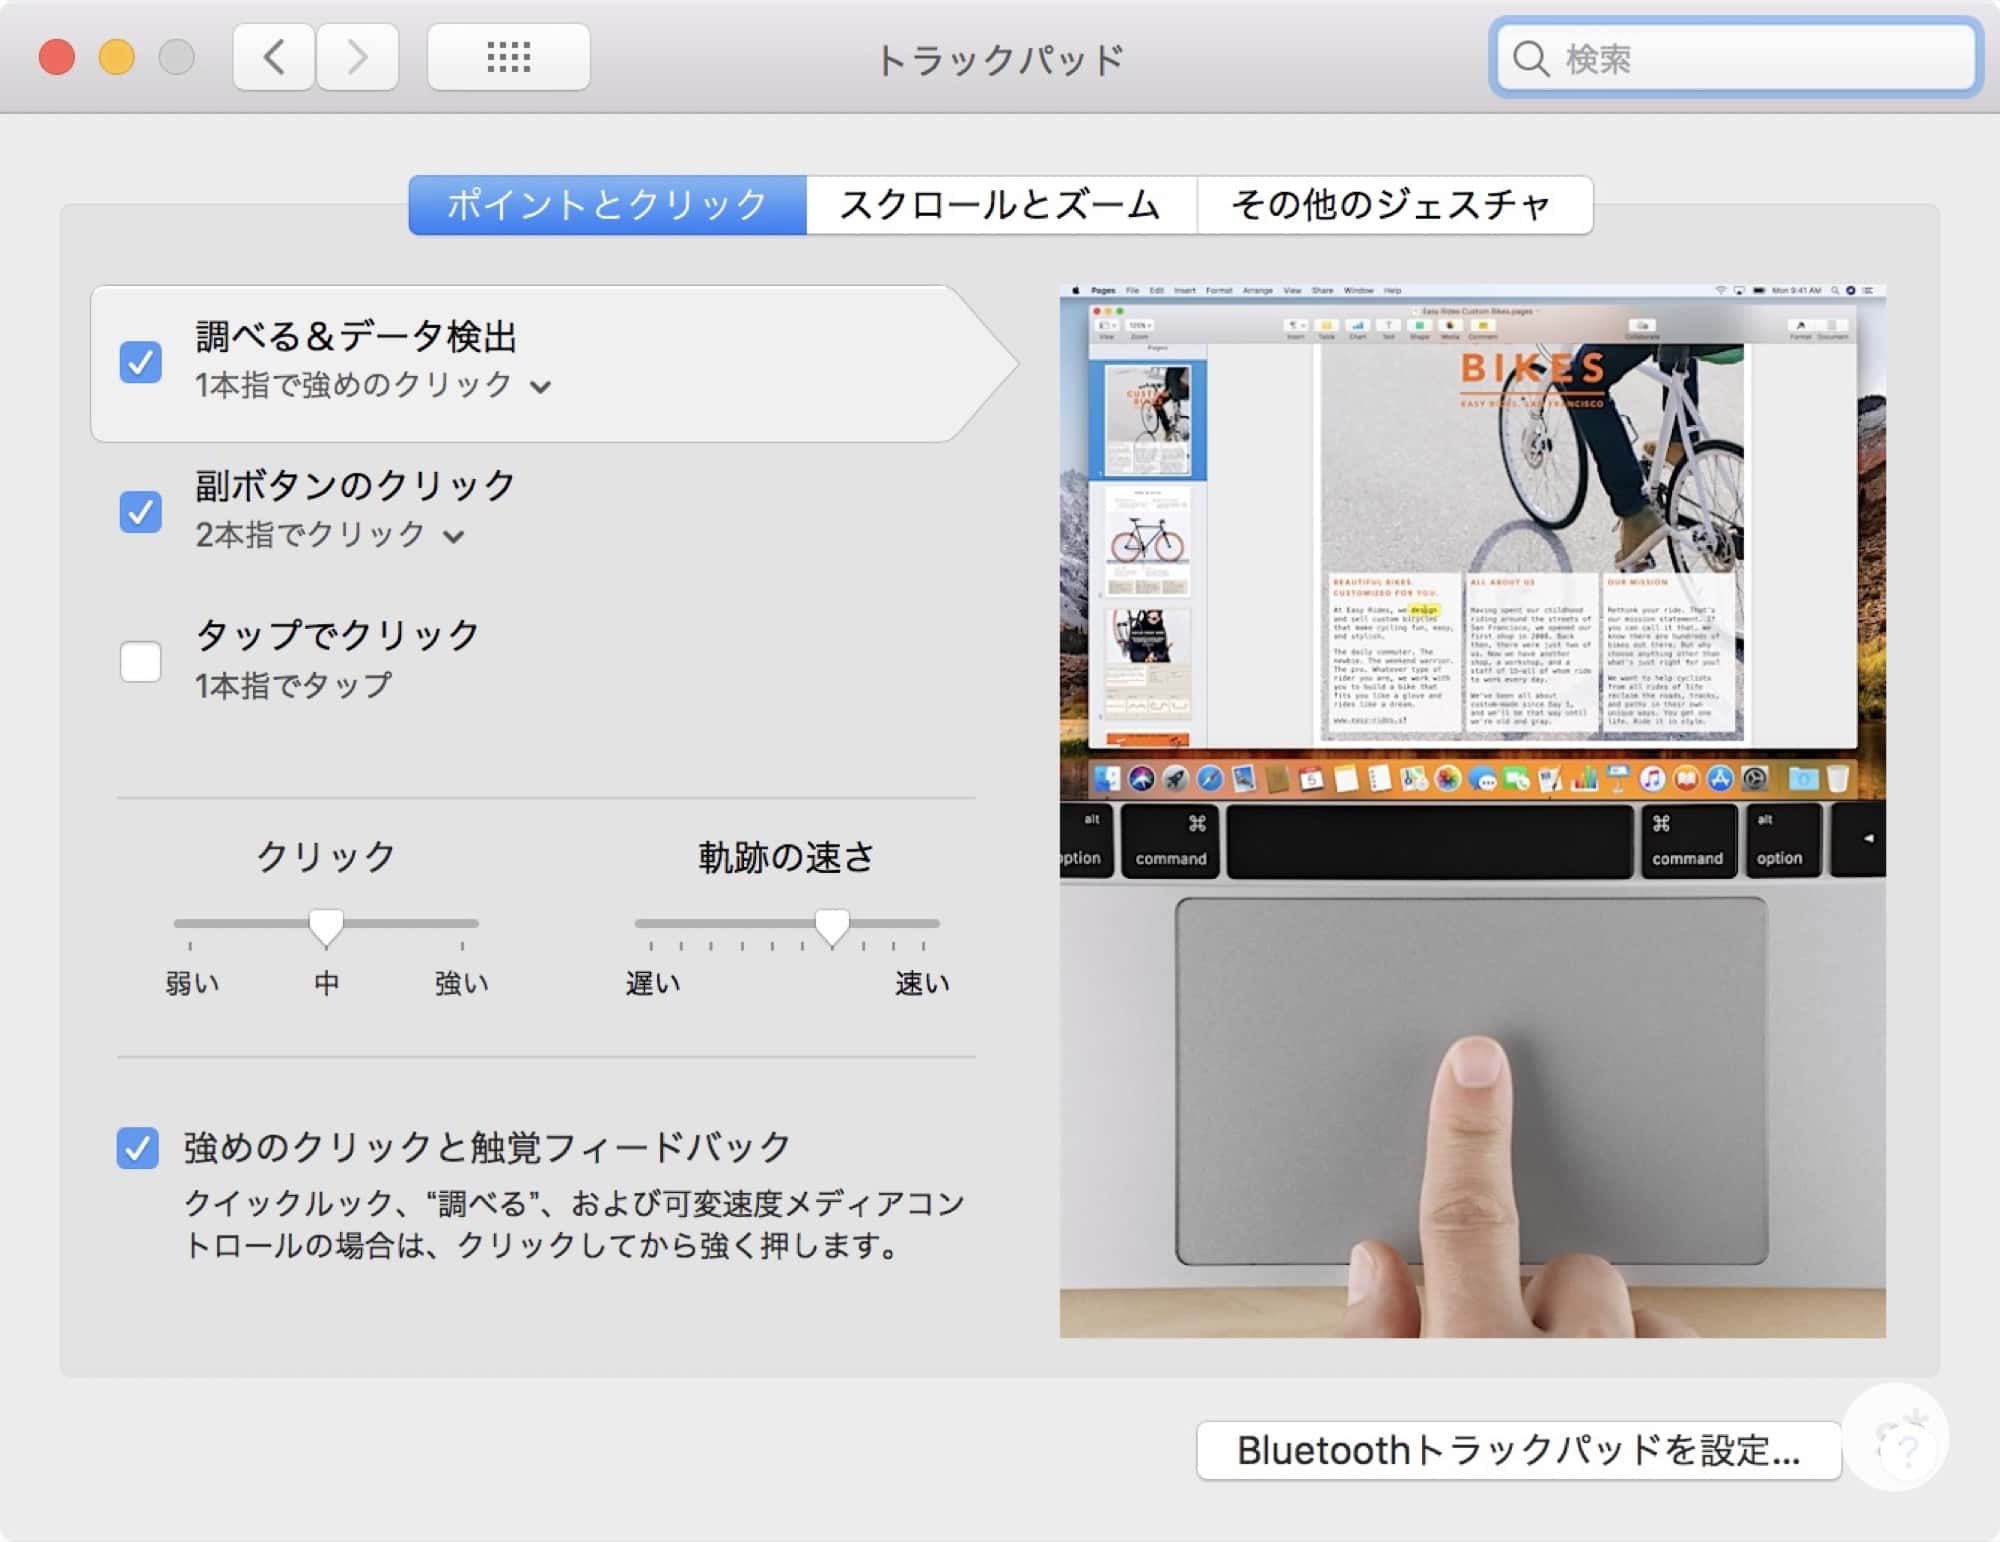Click in the 検索 search field
The height and width of the screenshot is (1542, 2000).
pyautogui.click(x=1735, y=58)
